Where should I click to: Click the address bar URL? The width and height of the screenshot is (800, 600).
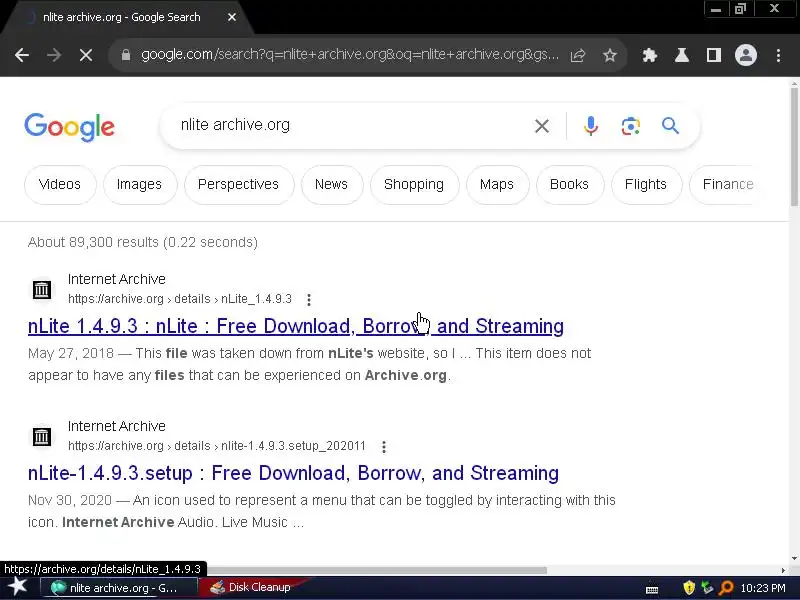pos(350,55)
